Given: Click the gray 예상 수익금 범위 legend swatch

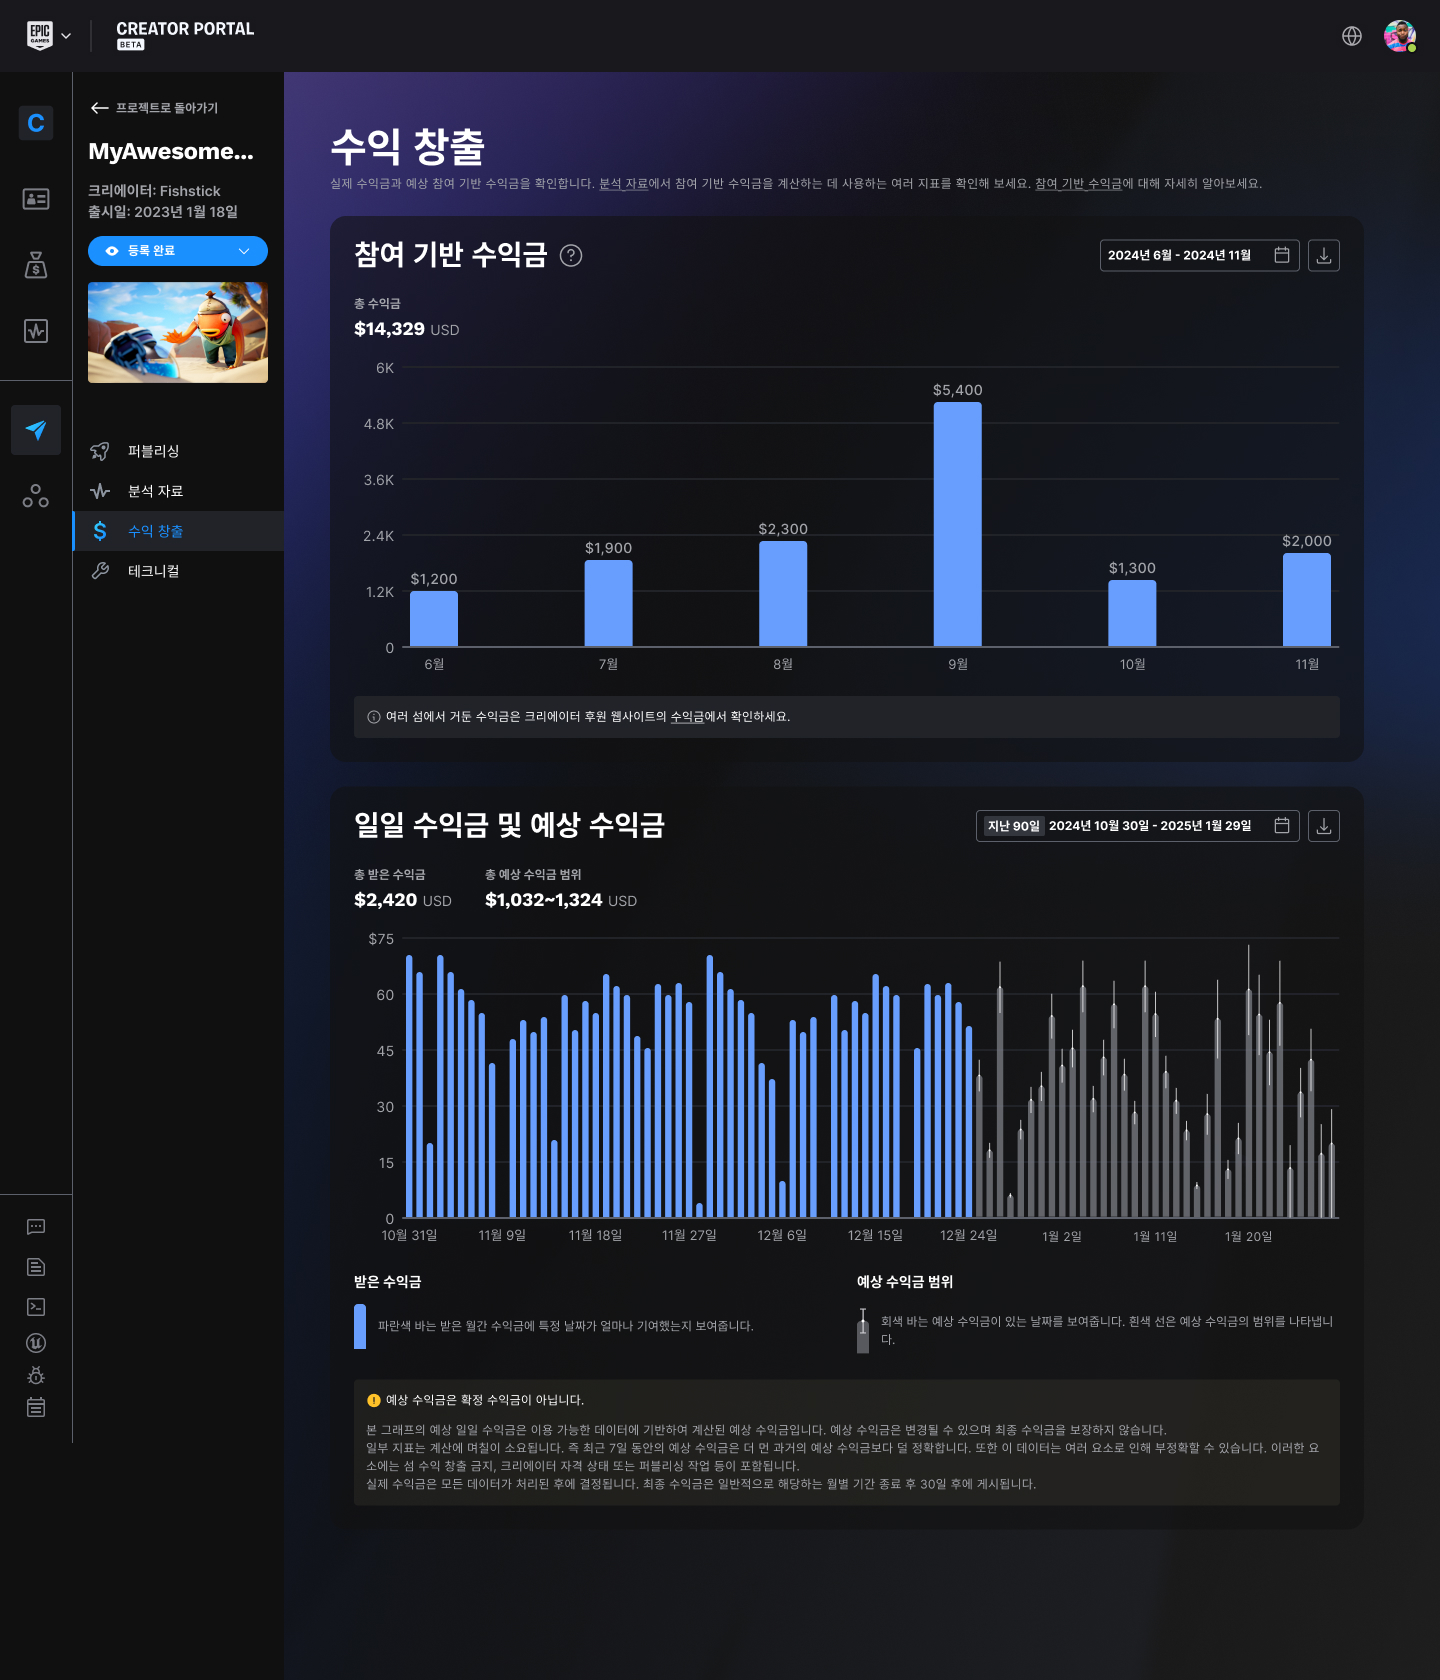Looking at the screenshot, I should point(863,1331).
